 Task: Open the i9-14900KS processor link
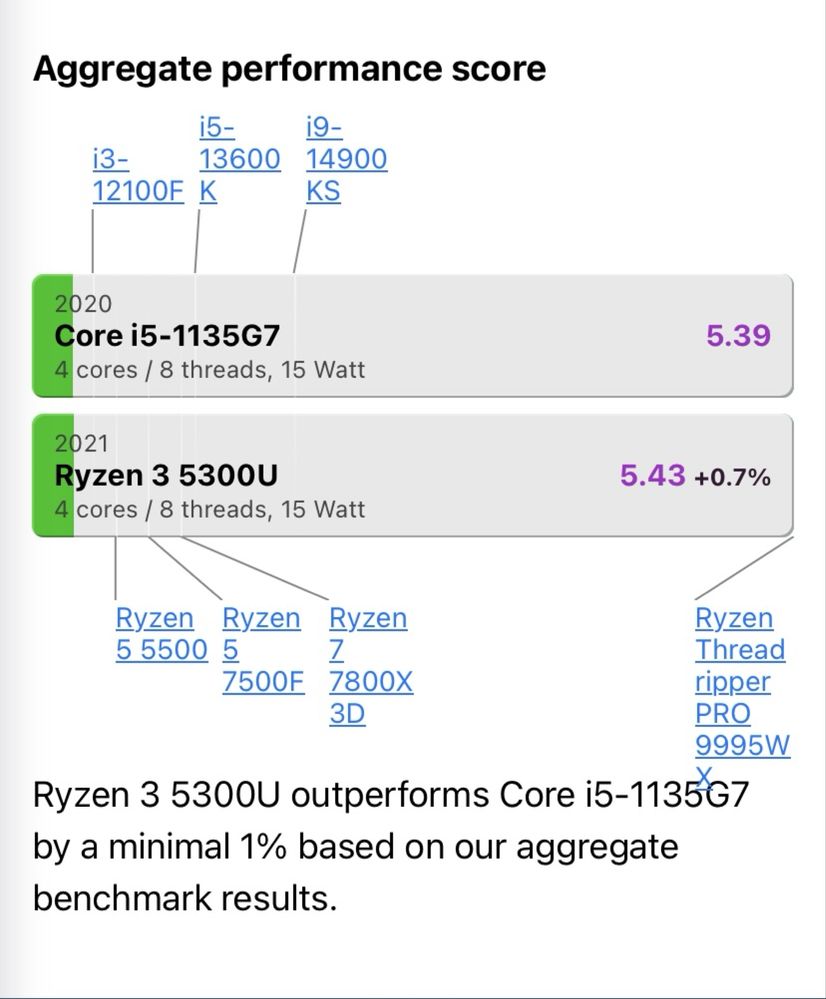(346, 159)
